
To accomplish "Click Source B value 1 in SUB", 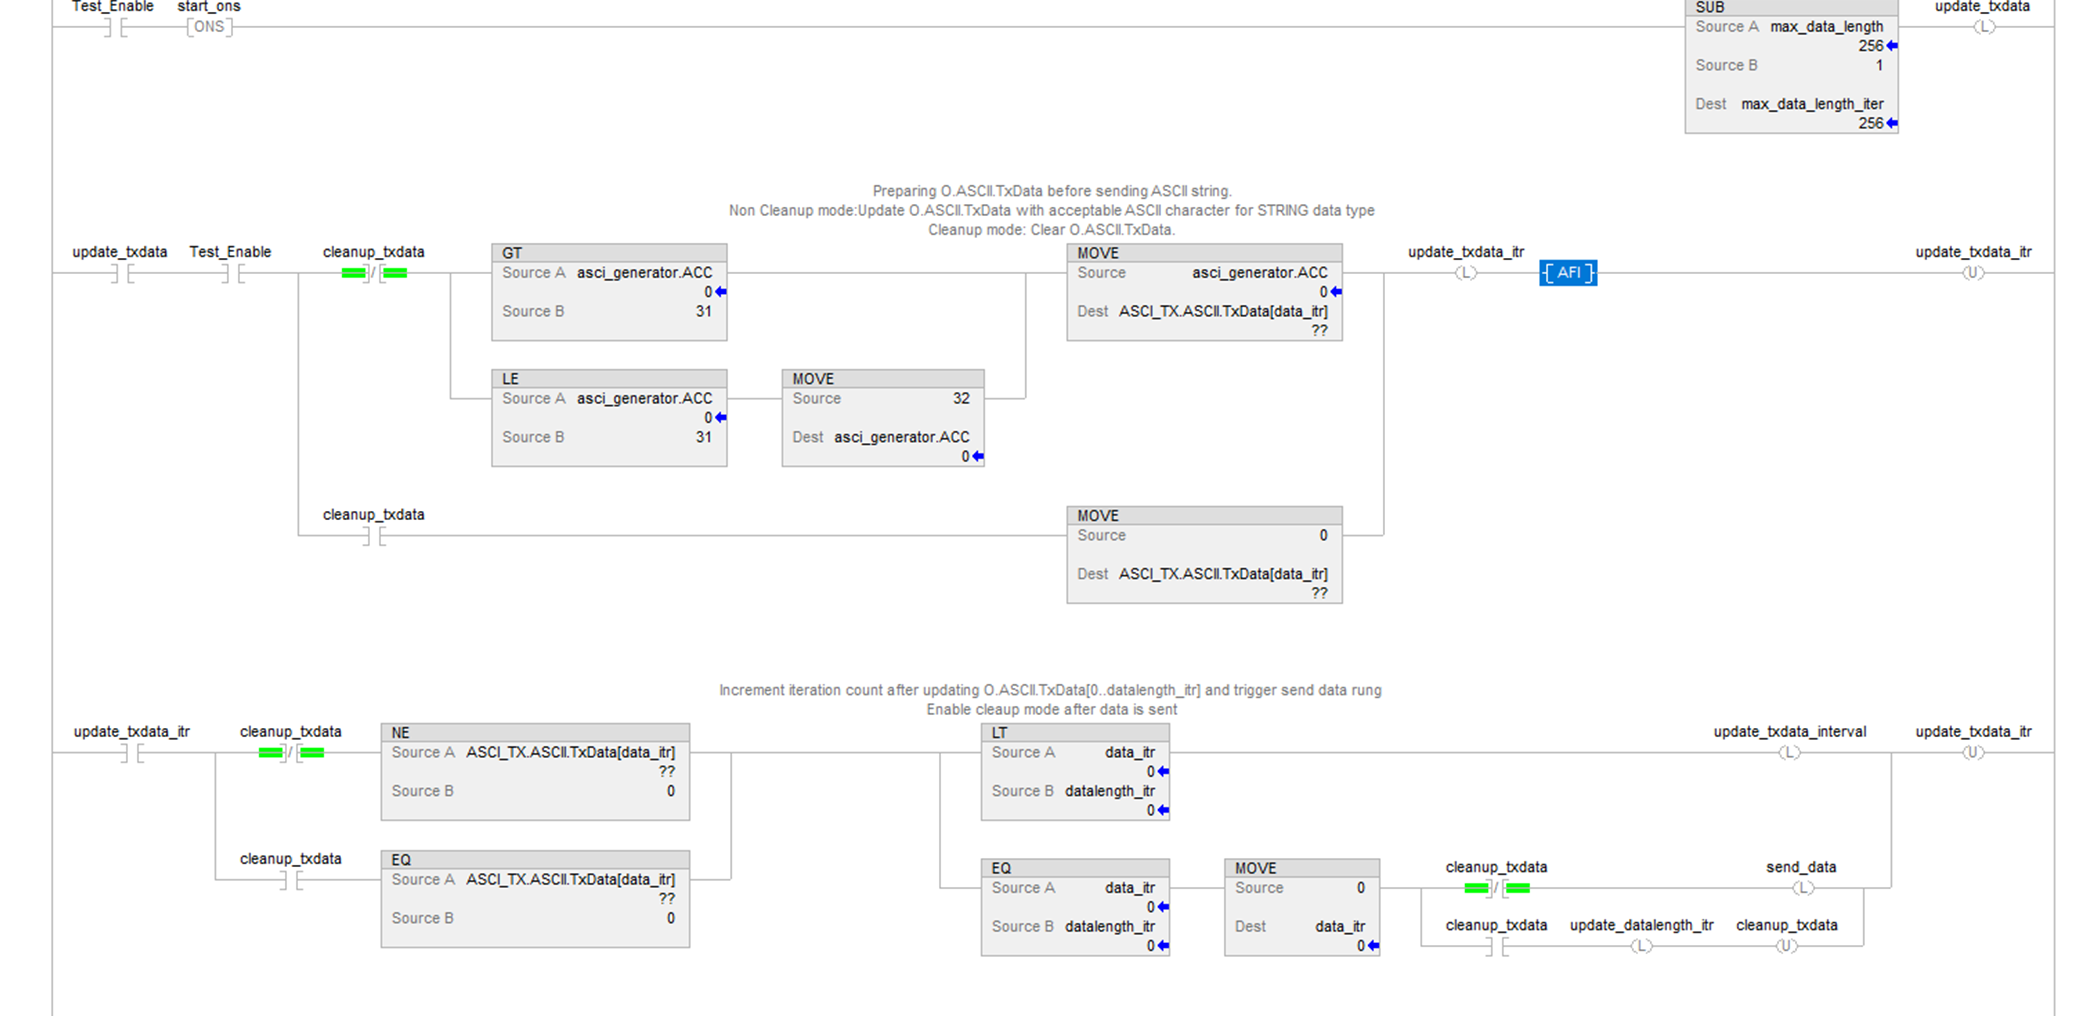I will point(1879,65).
